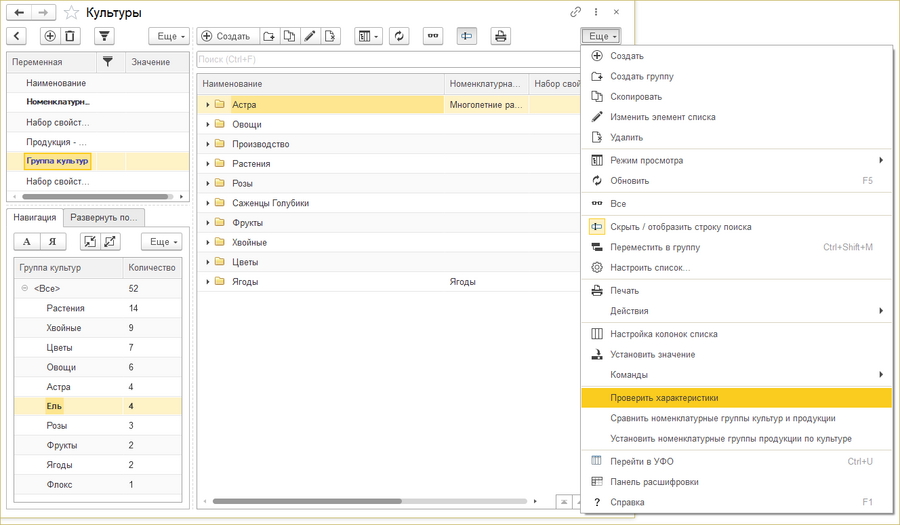Choose 'Настроить список...' from the menu

pos(650,268)
